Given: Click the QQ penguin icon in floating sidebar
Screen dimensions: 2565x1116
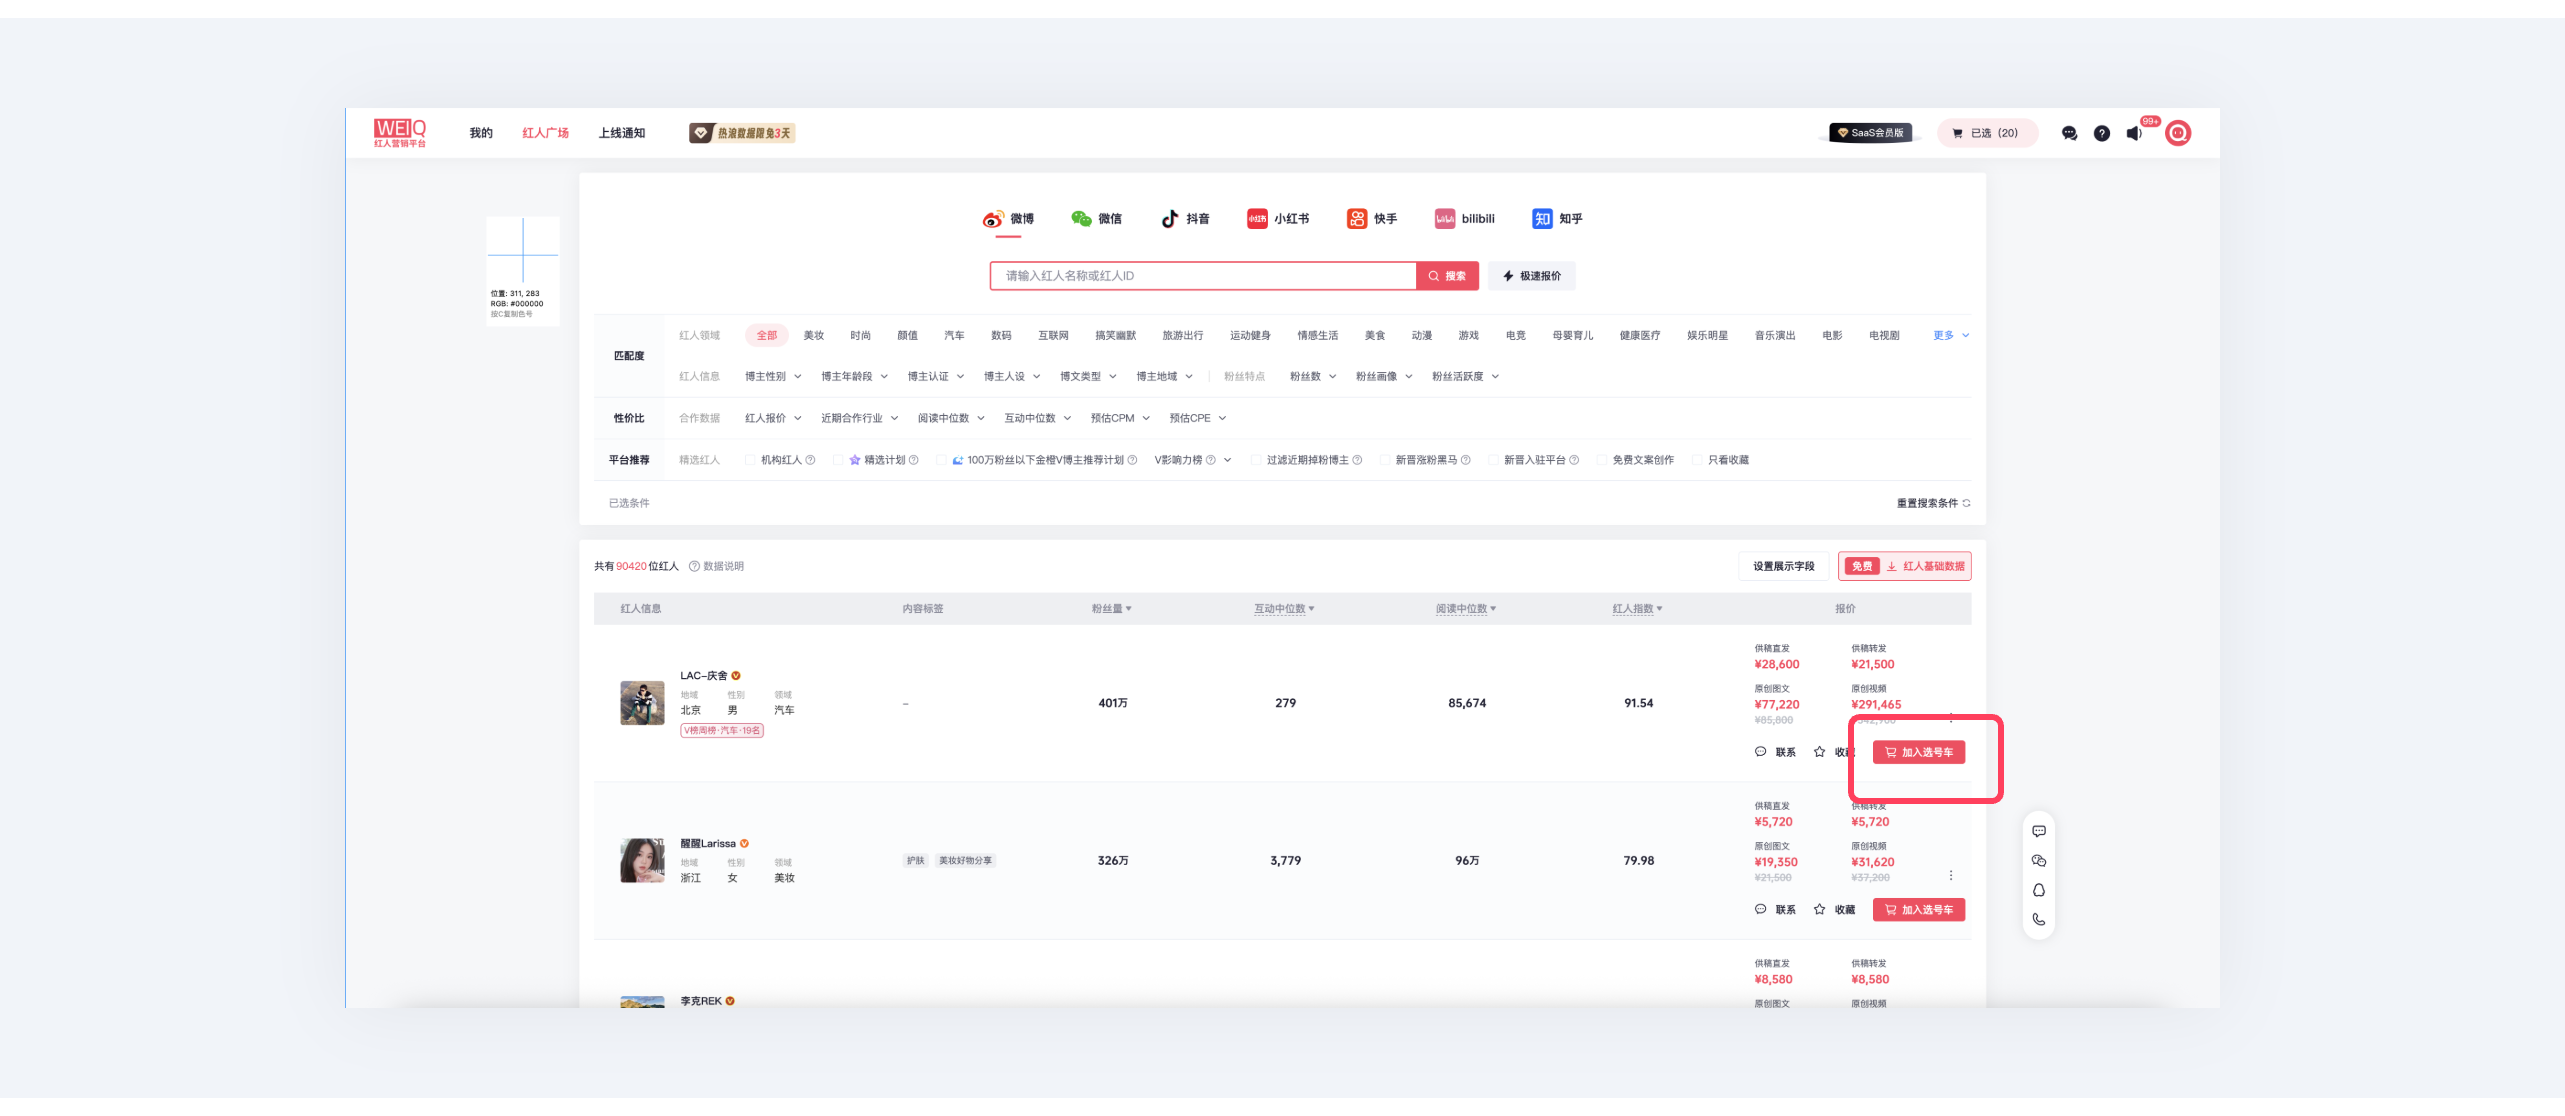Looking at the screenshot, I should 2039,890.
